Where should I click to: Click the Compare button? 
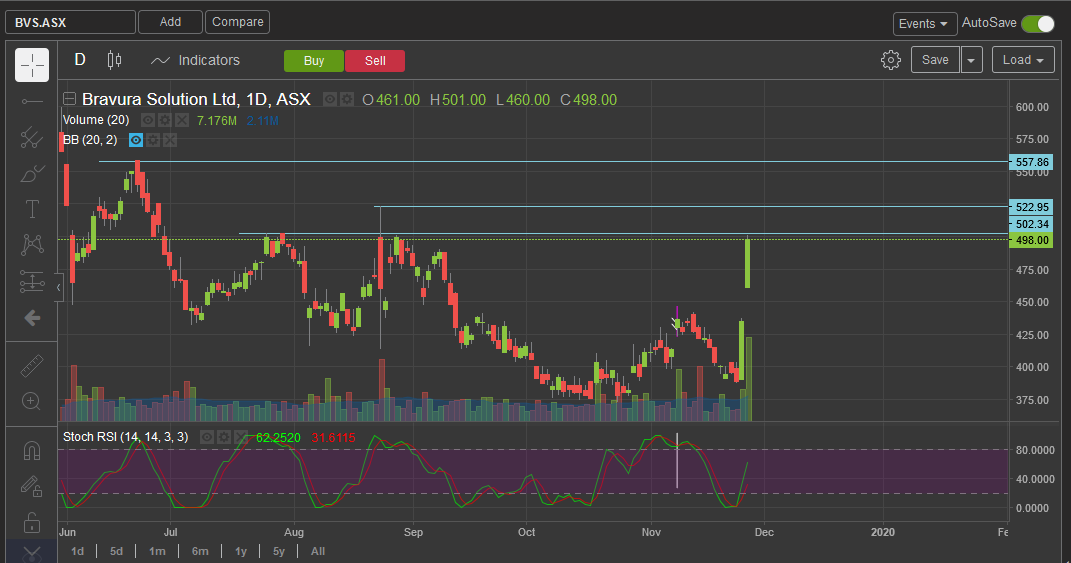(238, 22)
